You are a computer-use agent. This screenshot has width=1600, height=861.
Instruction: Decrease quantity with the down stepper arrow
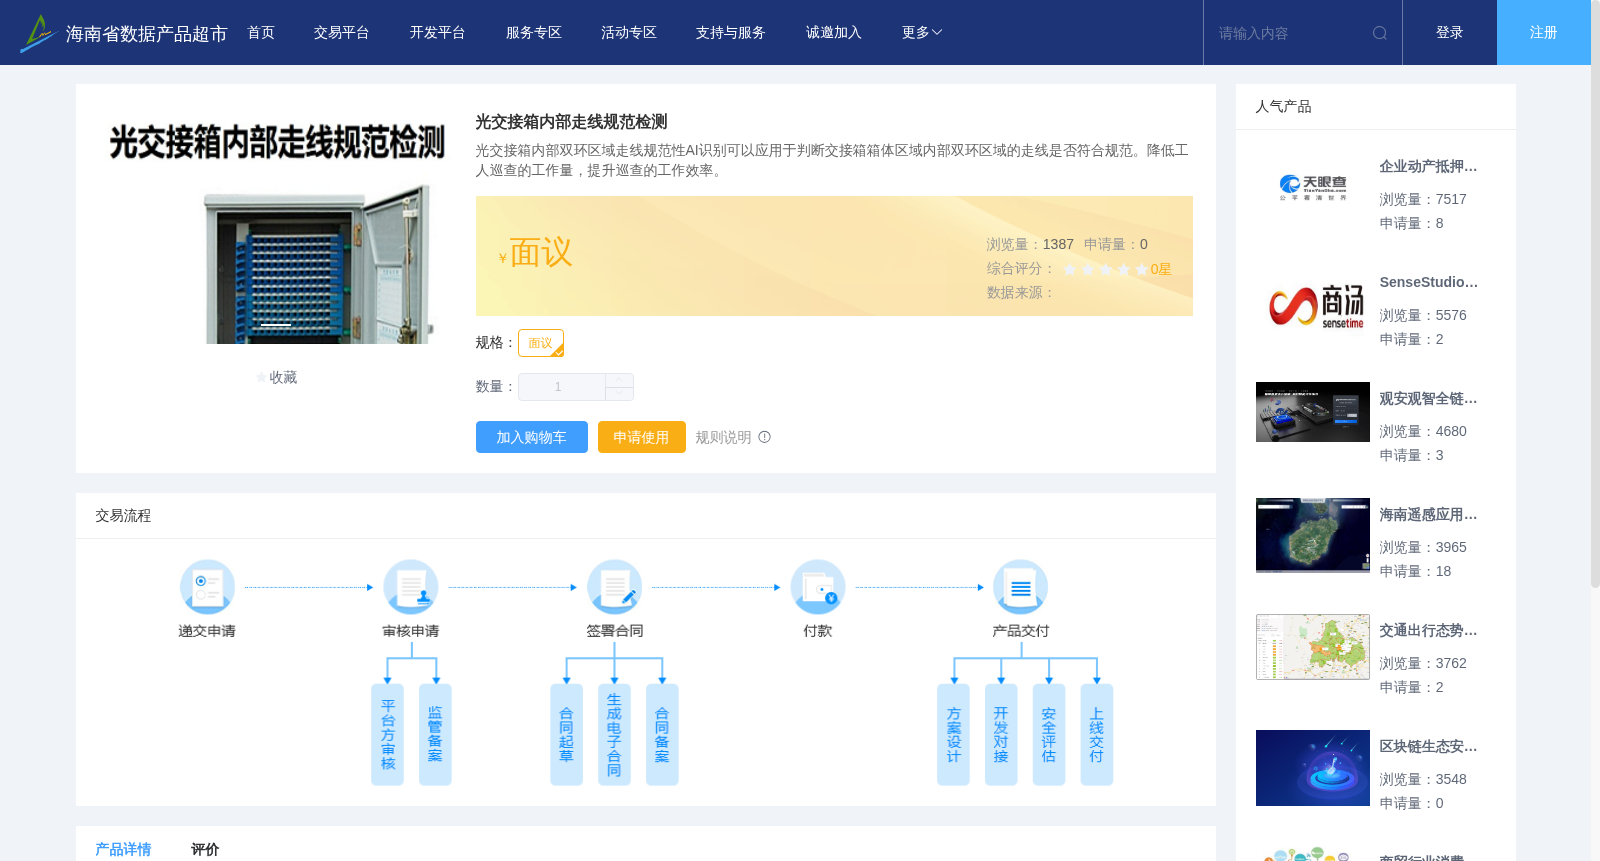coord(620,394)
